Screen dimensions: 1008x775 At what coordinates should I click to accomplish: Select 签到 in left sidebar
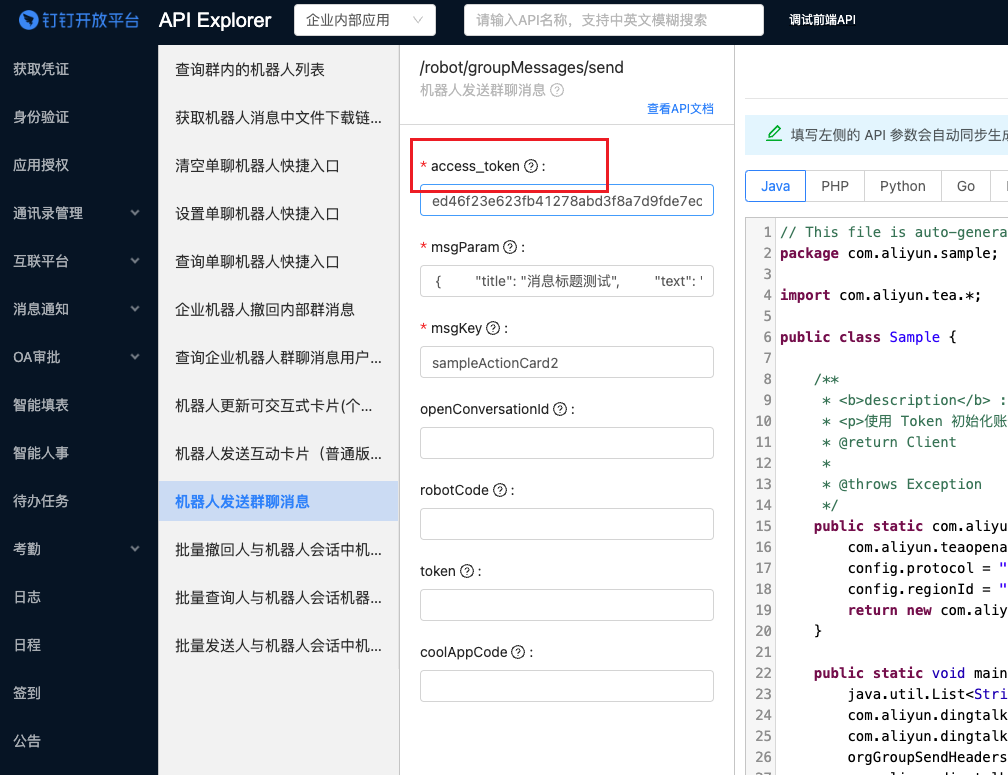(x=27, y=693)
